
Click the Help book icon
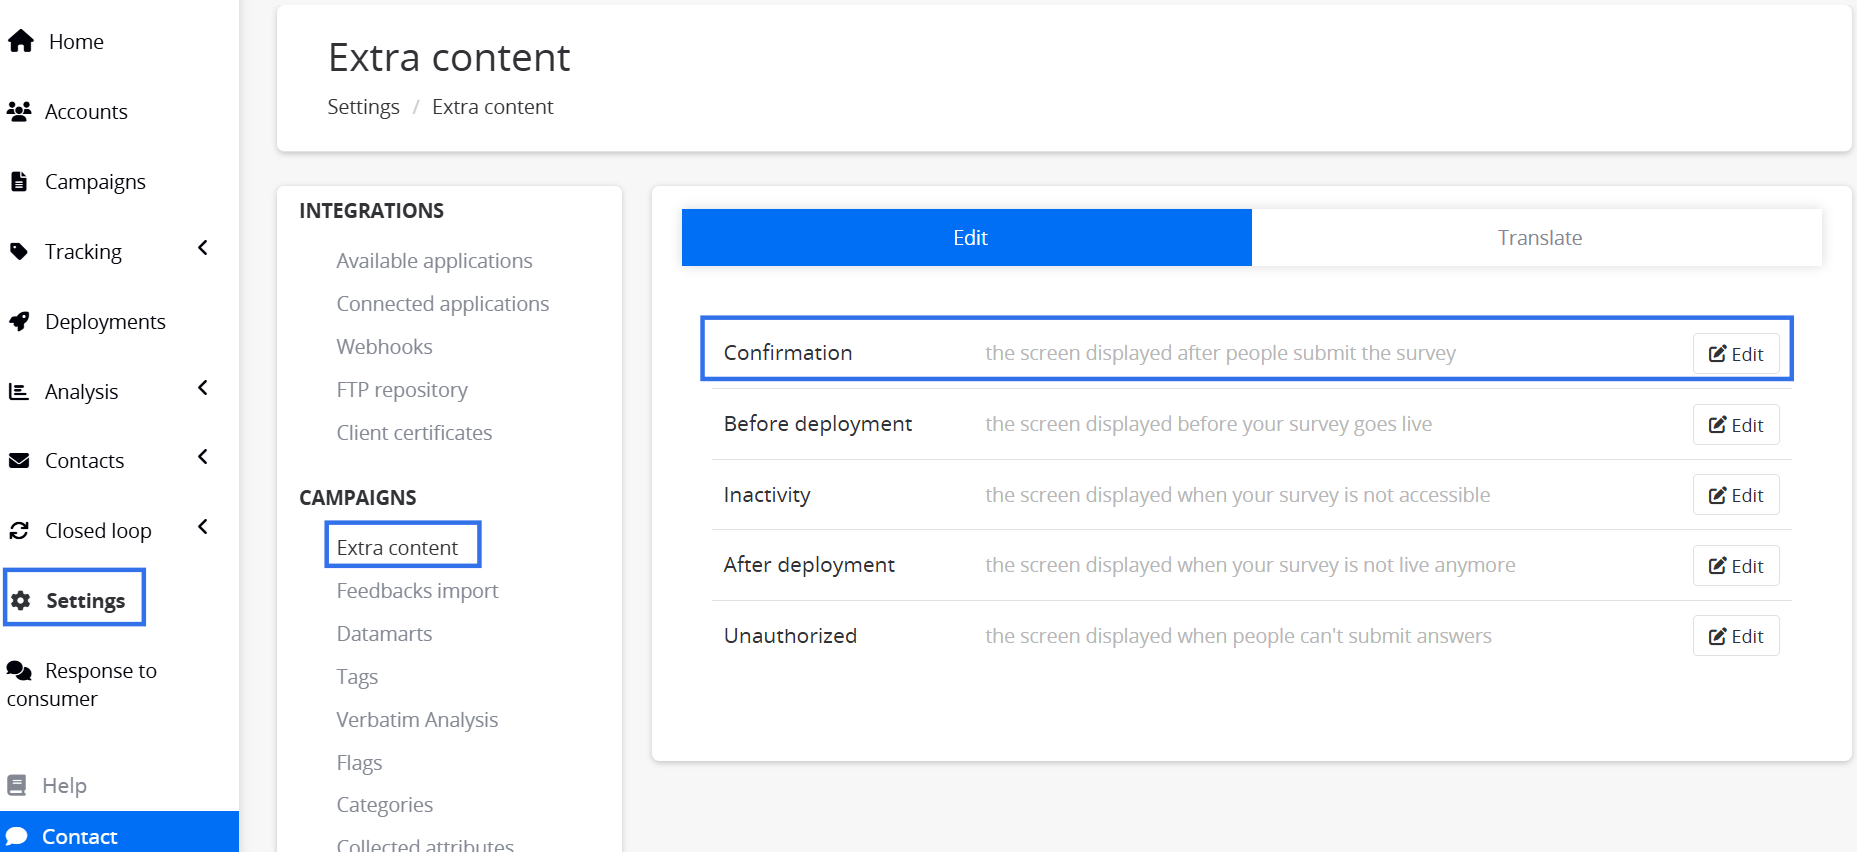[17, 785]
